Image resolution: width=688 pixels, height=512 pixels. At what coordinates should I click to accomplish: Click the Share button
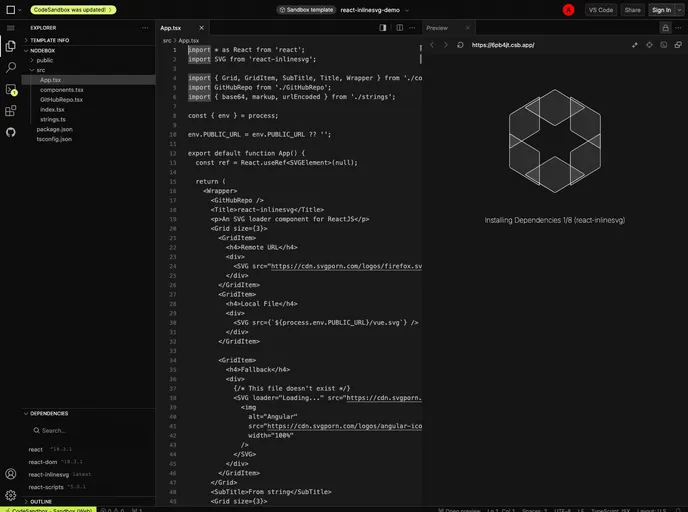pos(632,10)
